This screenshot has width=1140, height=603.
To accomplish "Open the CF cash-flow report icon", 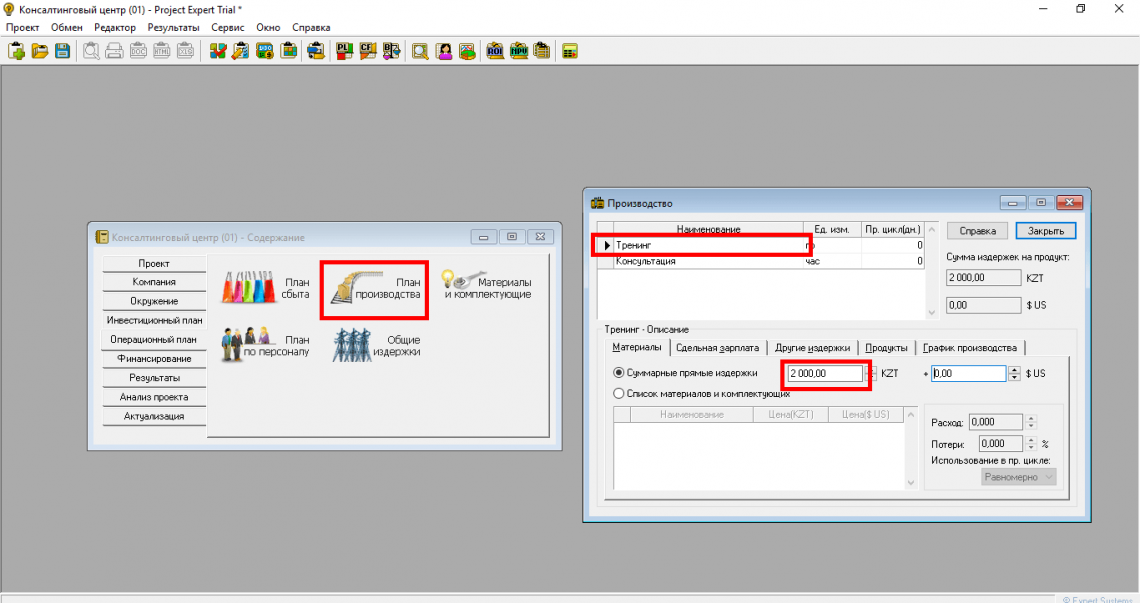I will [368, 51].
